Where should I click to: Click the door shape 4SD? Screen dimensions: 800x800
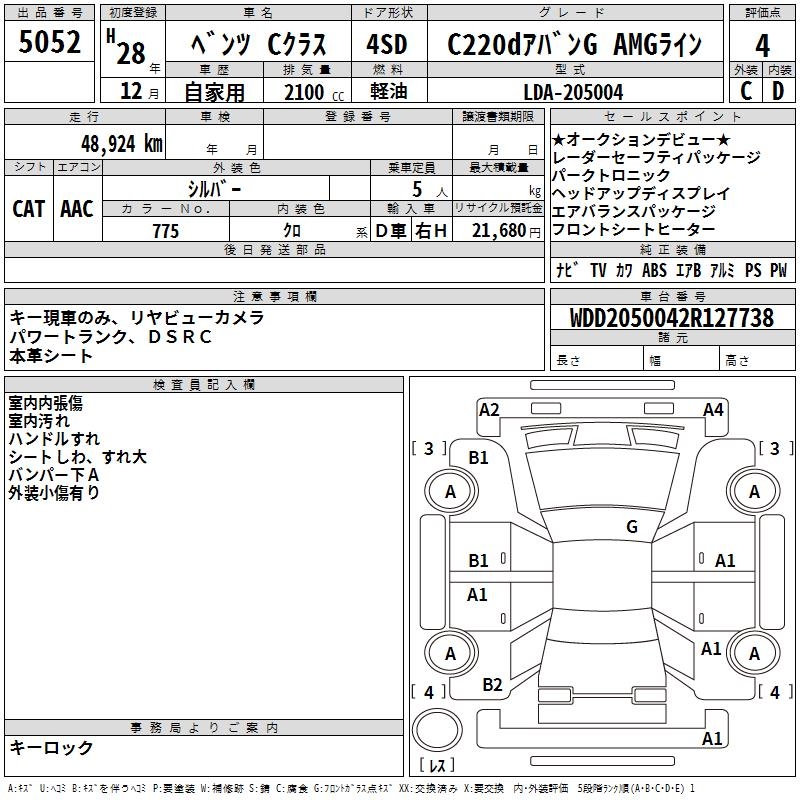(387, 44)
